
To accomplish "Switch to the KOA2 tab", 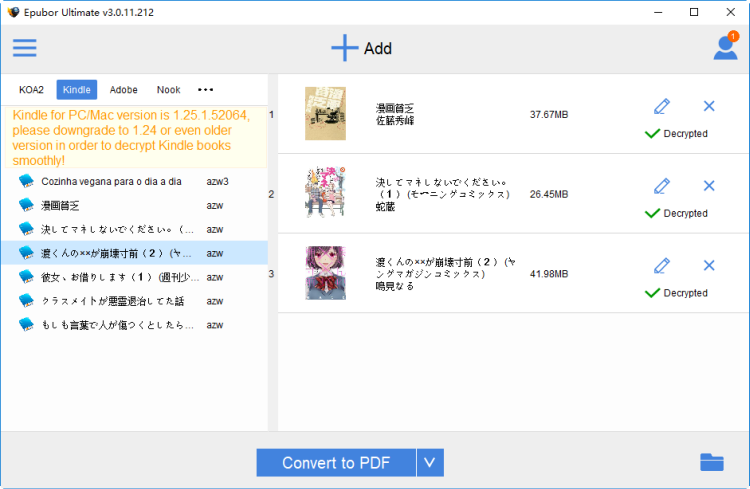I will tap(31, 89).
